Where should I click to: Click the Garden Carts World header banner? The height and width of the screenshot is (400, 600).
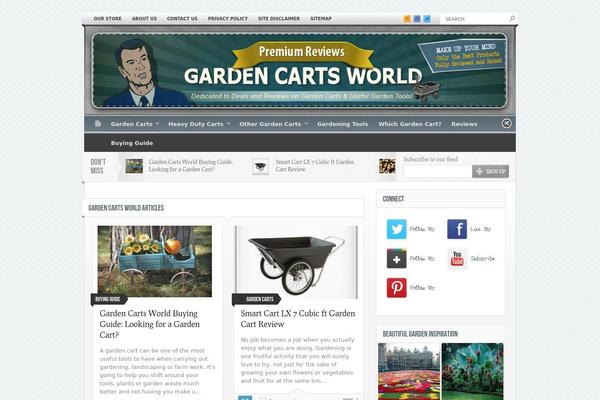point(300,70)
